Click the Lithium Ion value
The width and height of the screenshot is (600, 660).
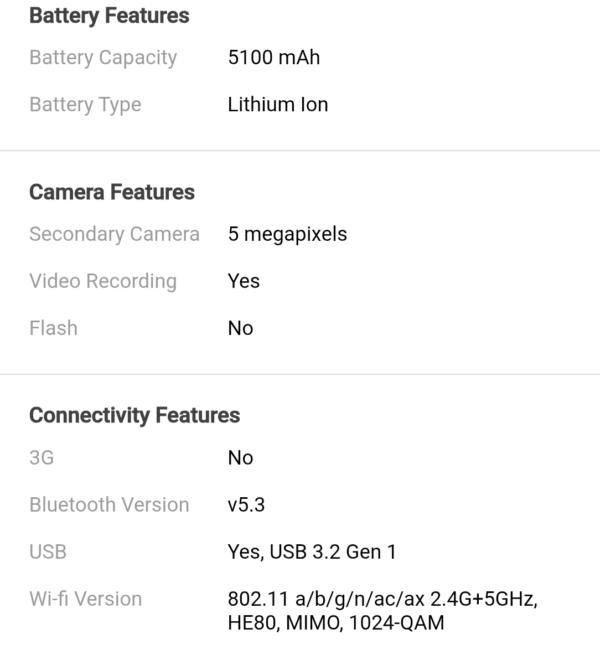pyautogui.click(x=278, y=105)
